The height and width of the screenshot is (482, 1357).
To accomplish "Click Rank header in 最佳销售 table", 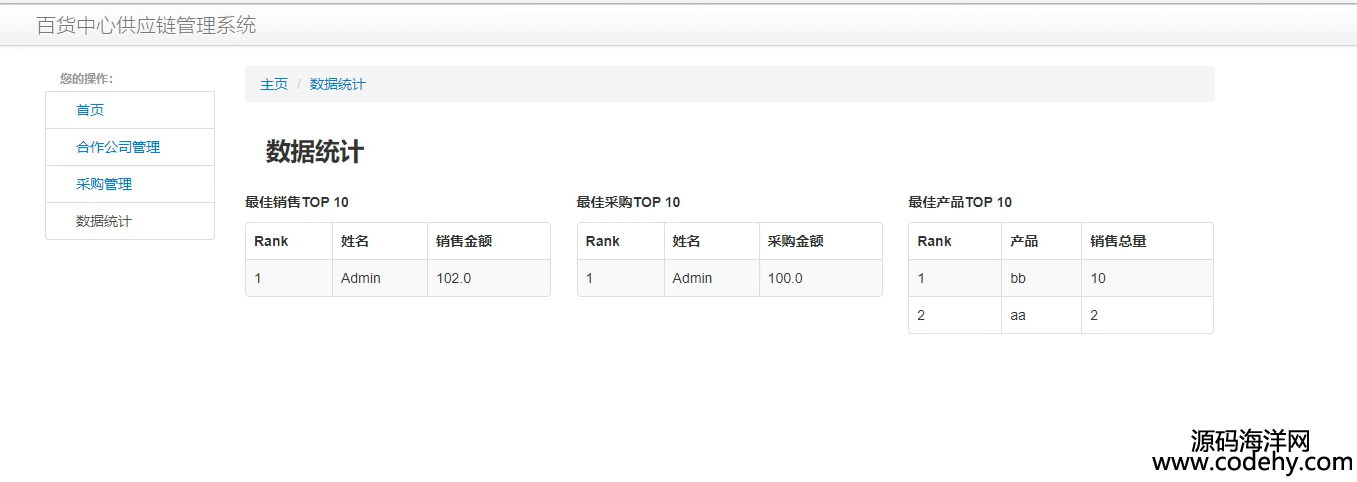I will coord(271,241).
